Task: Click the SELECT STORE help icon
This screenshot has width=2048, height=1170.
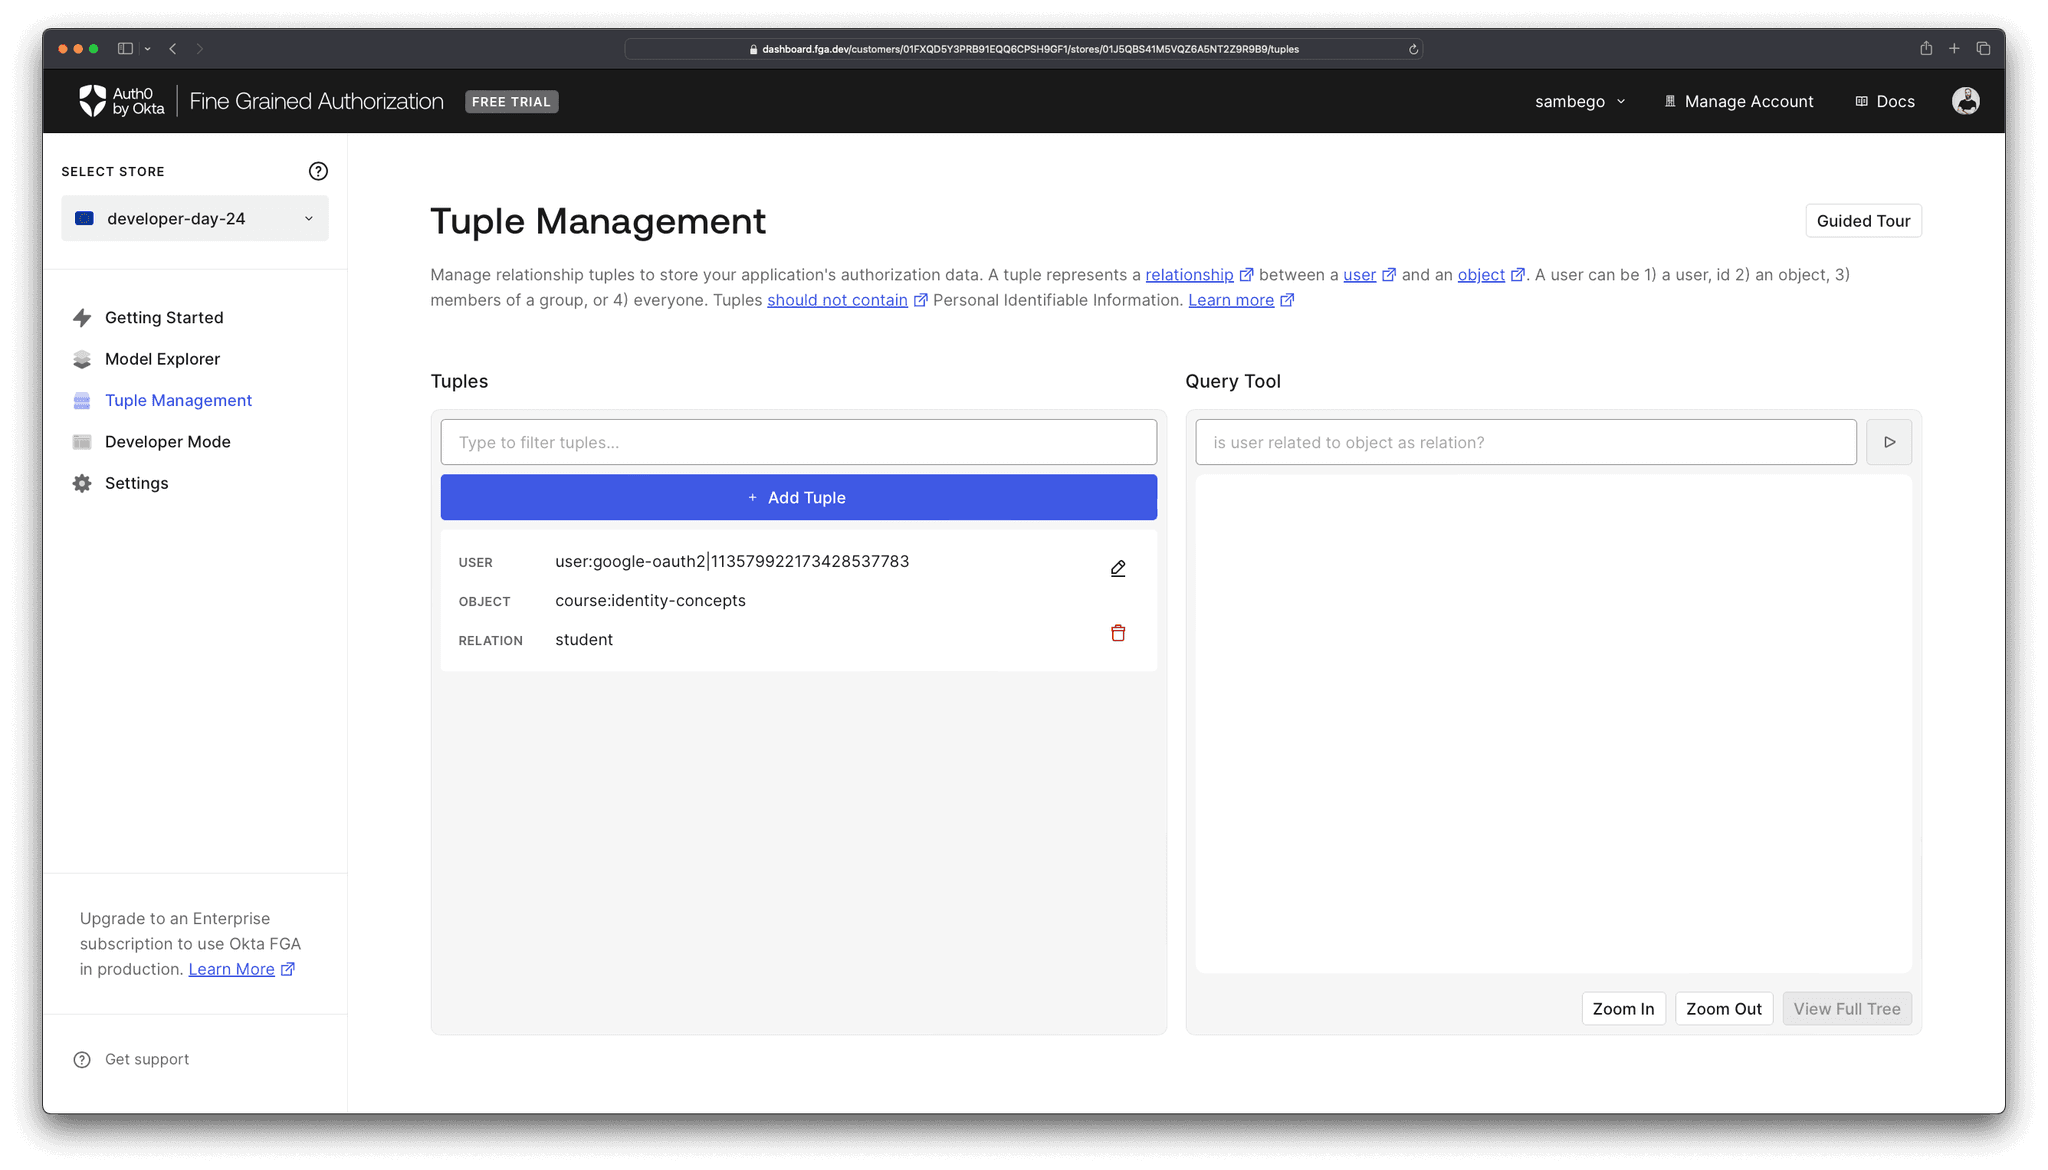Action: (x=318, y=171)
